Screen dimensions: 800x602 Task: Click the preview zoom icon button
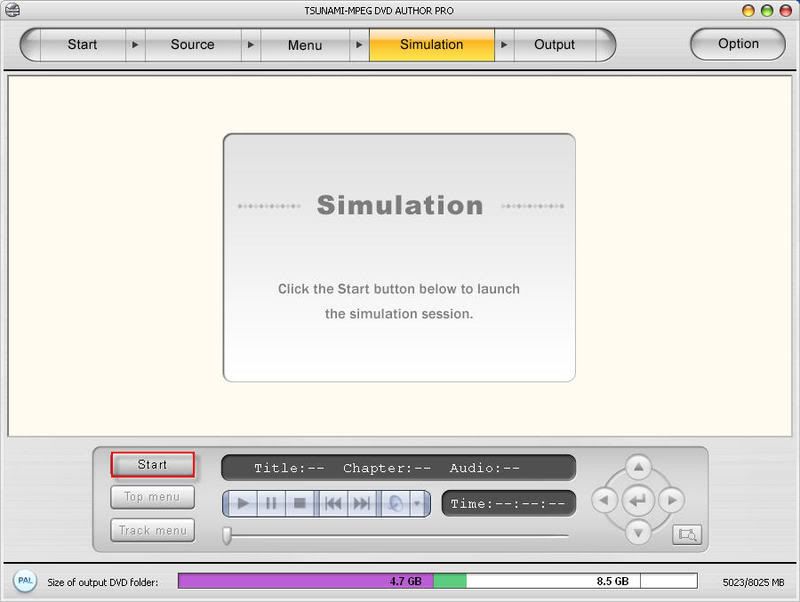(687, 535)
